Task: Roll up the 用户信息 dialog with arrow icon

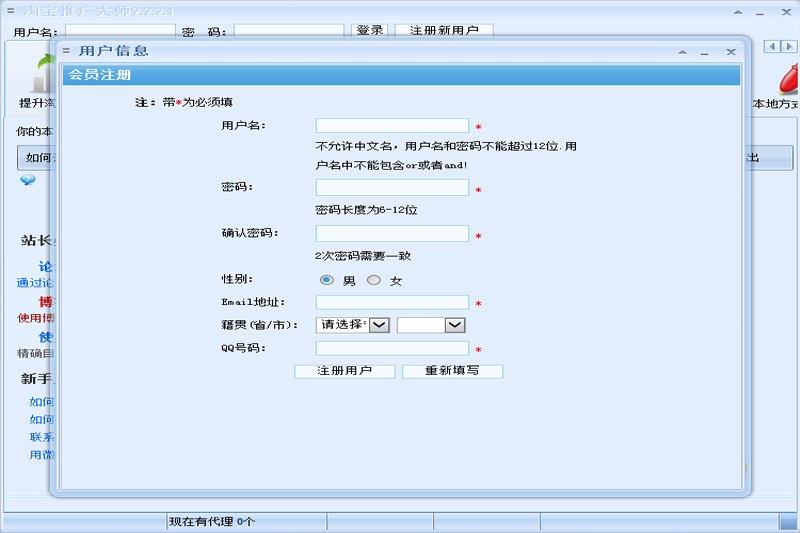Action: point(682,52)
